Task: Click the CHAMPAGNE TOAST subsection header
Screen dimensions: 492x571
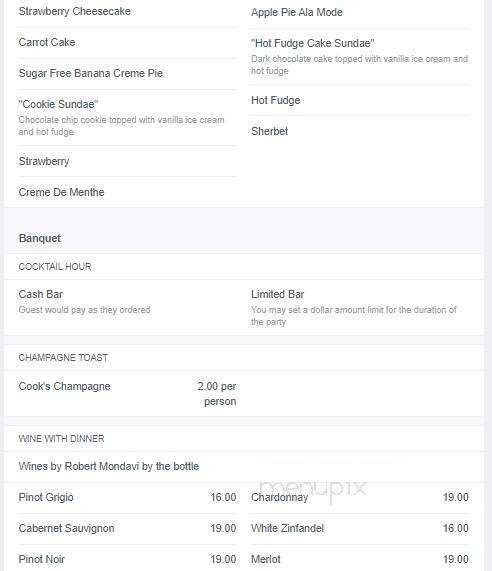Action: [63, 358]
